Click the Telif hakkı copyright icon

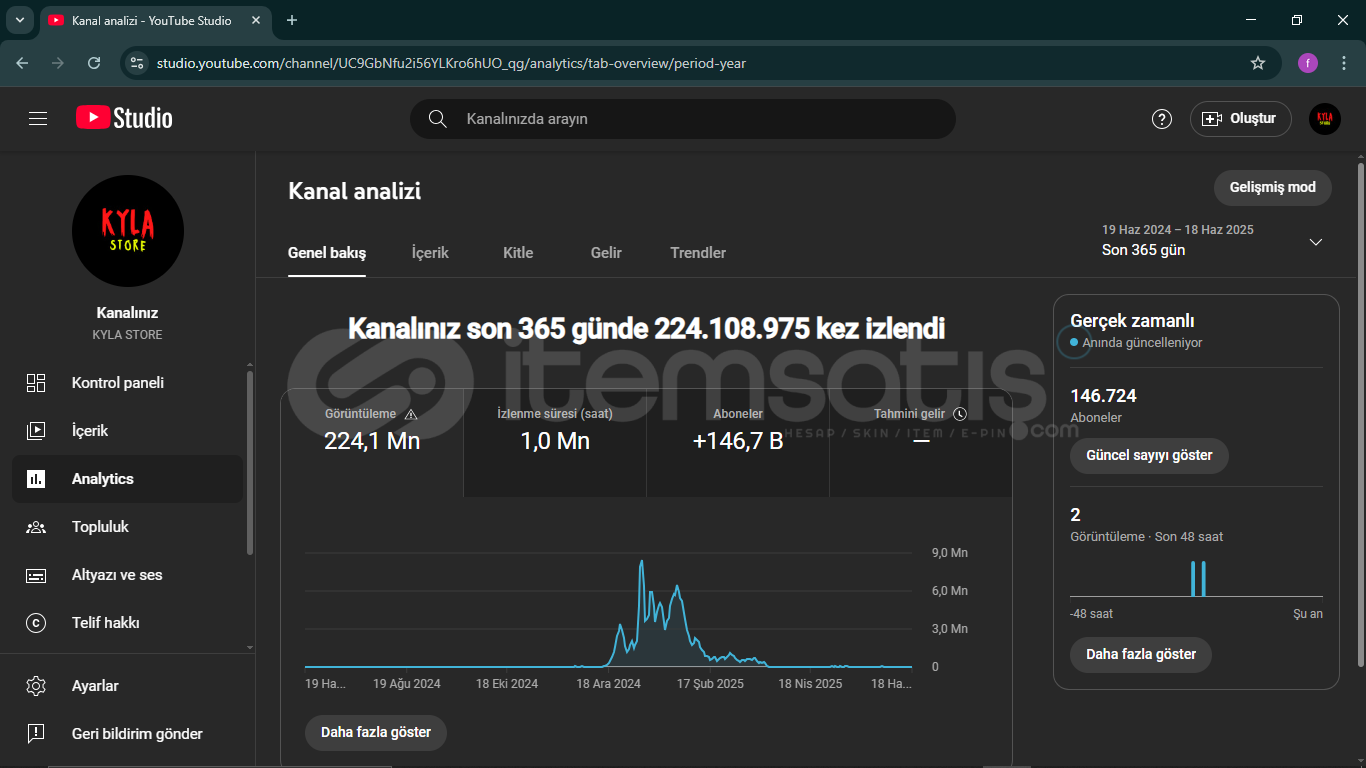[36, 623]
